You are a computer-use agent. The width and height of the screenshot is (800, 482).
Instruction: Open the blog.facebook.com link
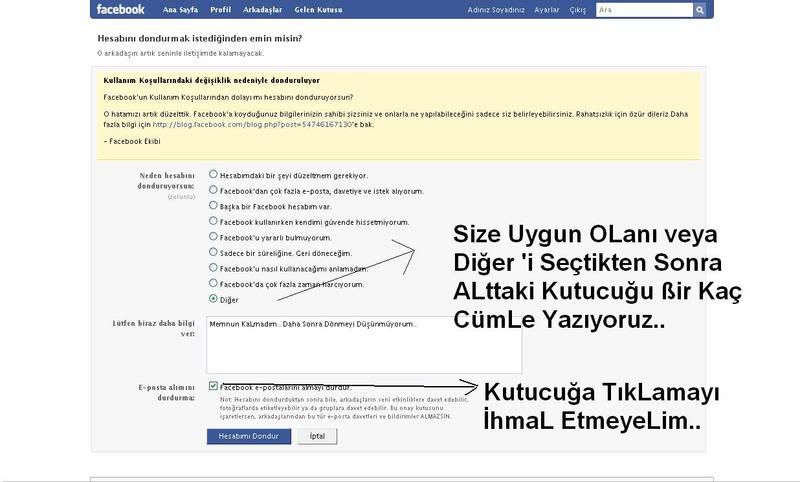click(x=253, y=124)
